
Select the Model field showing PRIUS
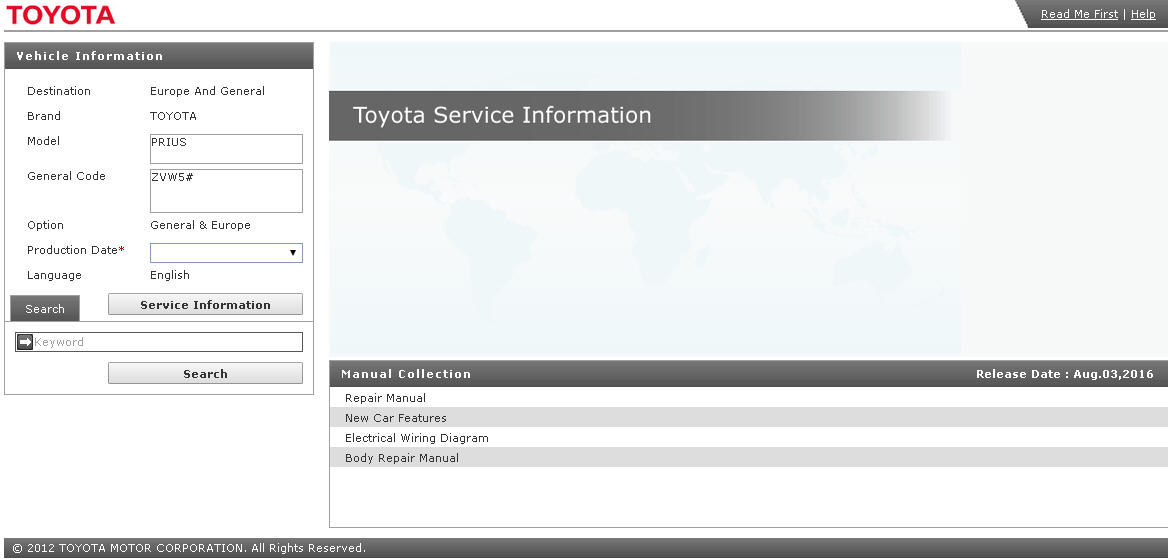pyautogui.click(x=226, y=149)
